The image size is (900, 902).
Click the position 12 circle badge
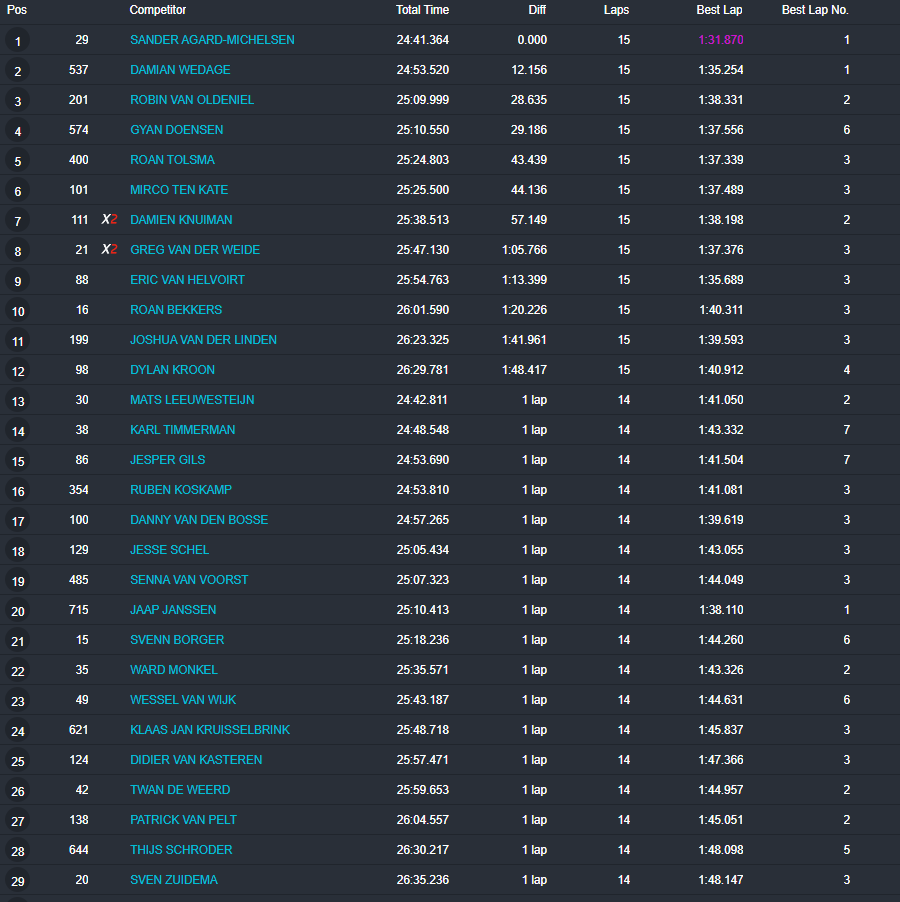(x=18, y=371)
